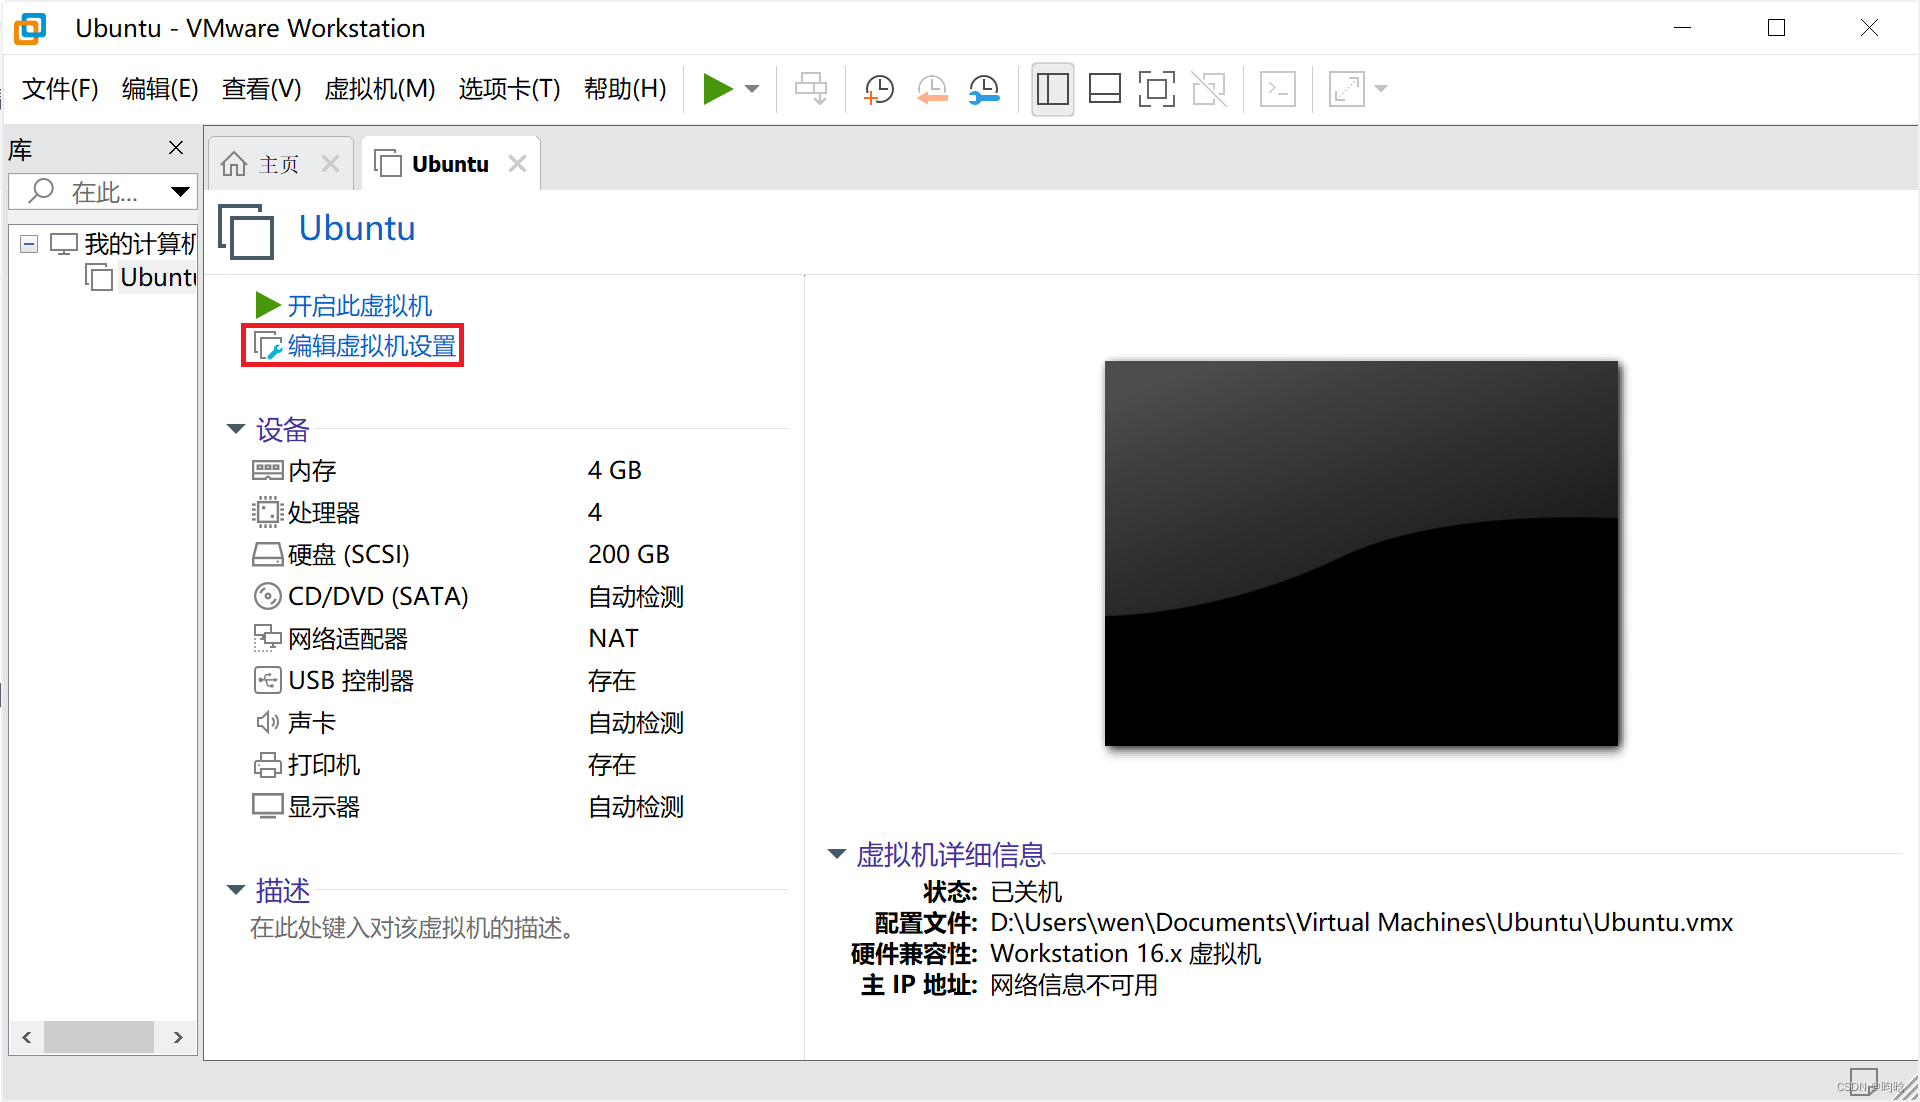Open the snapshot manager
The image size is (1920, 1102).
tap(983, 89)
